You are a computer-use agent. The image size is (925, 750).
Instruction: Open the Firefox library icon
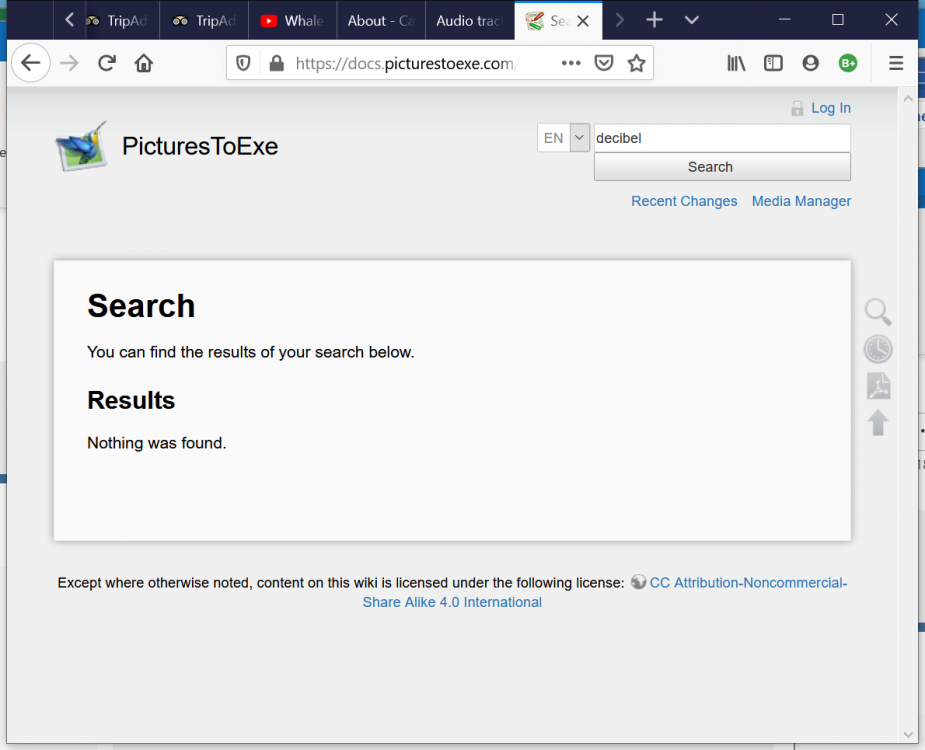pos(736,64)
